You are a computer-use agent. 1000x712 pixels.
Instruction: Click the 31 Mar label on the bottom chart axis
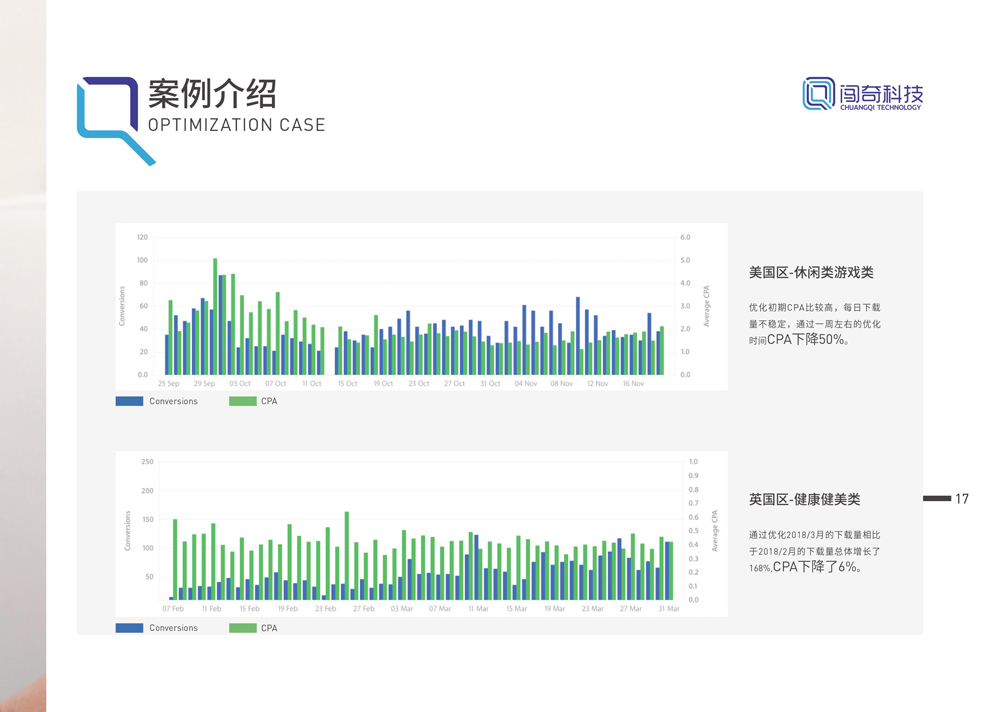668,609
